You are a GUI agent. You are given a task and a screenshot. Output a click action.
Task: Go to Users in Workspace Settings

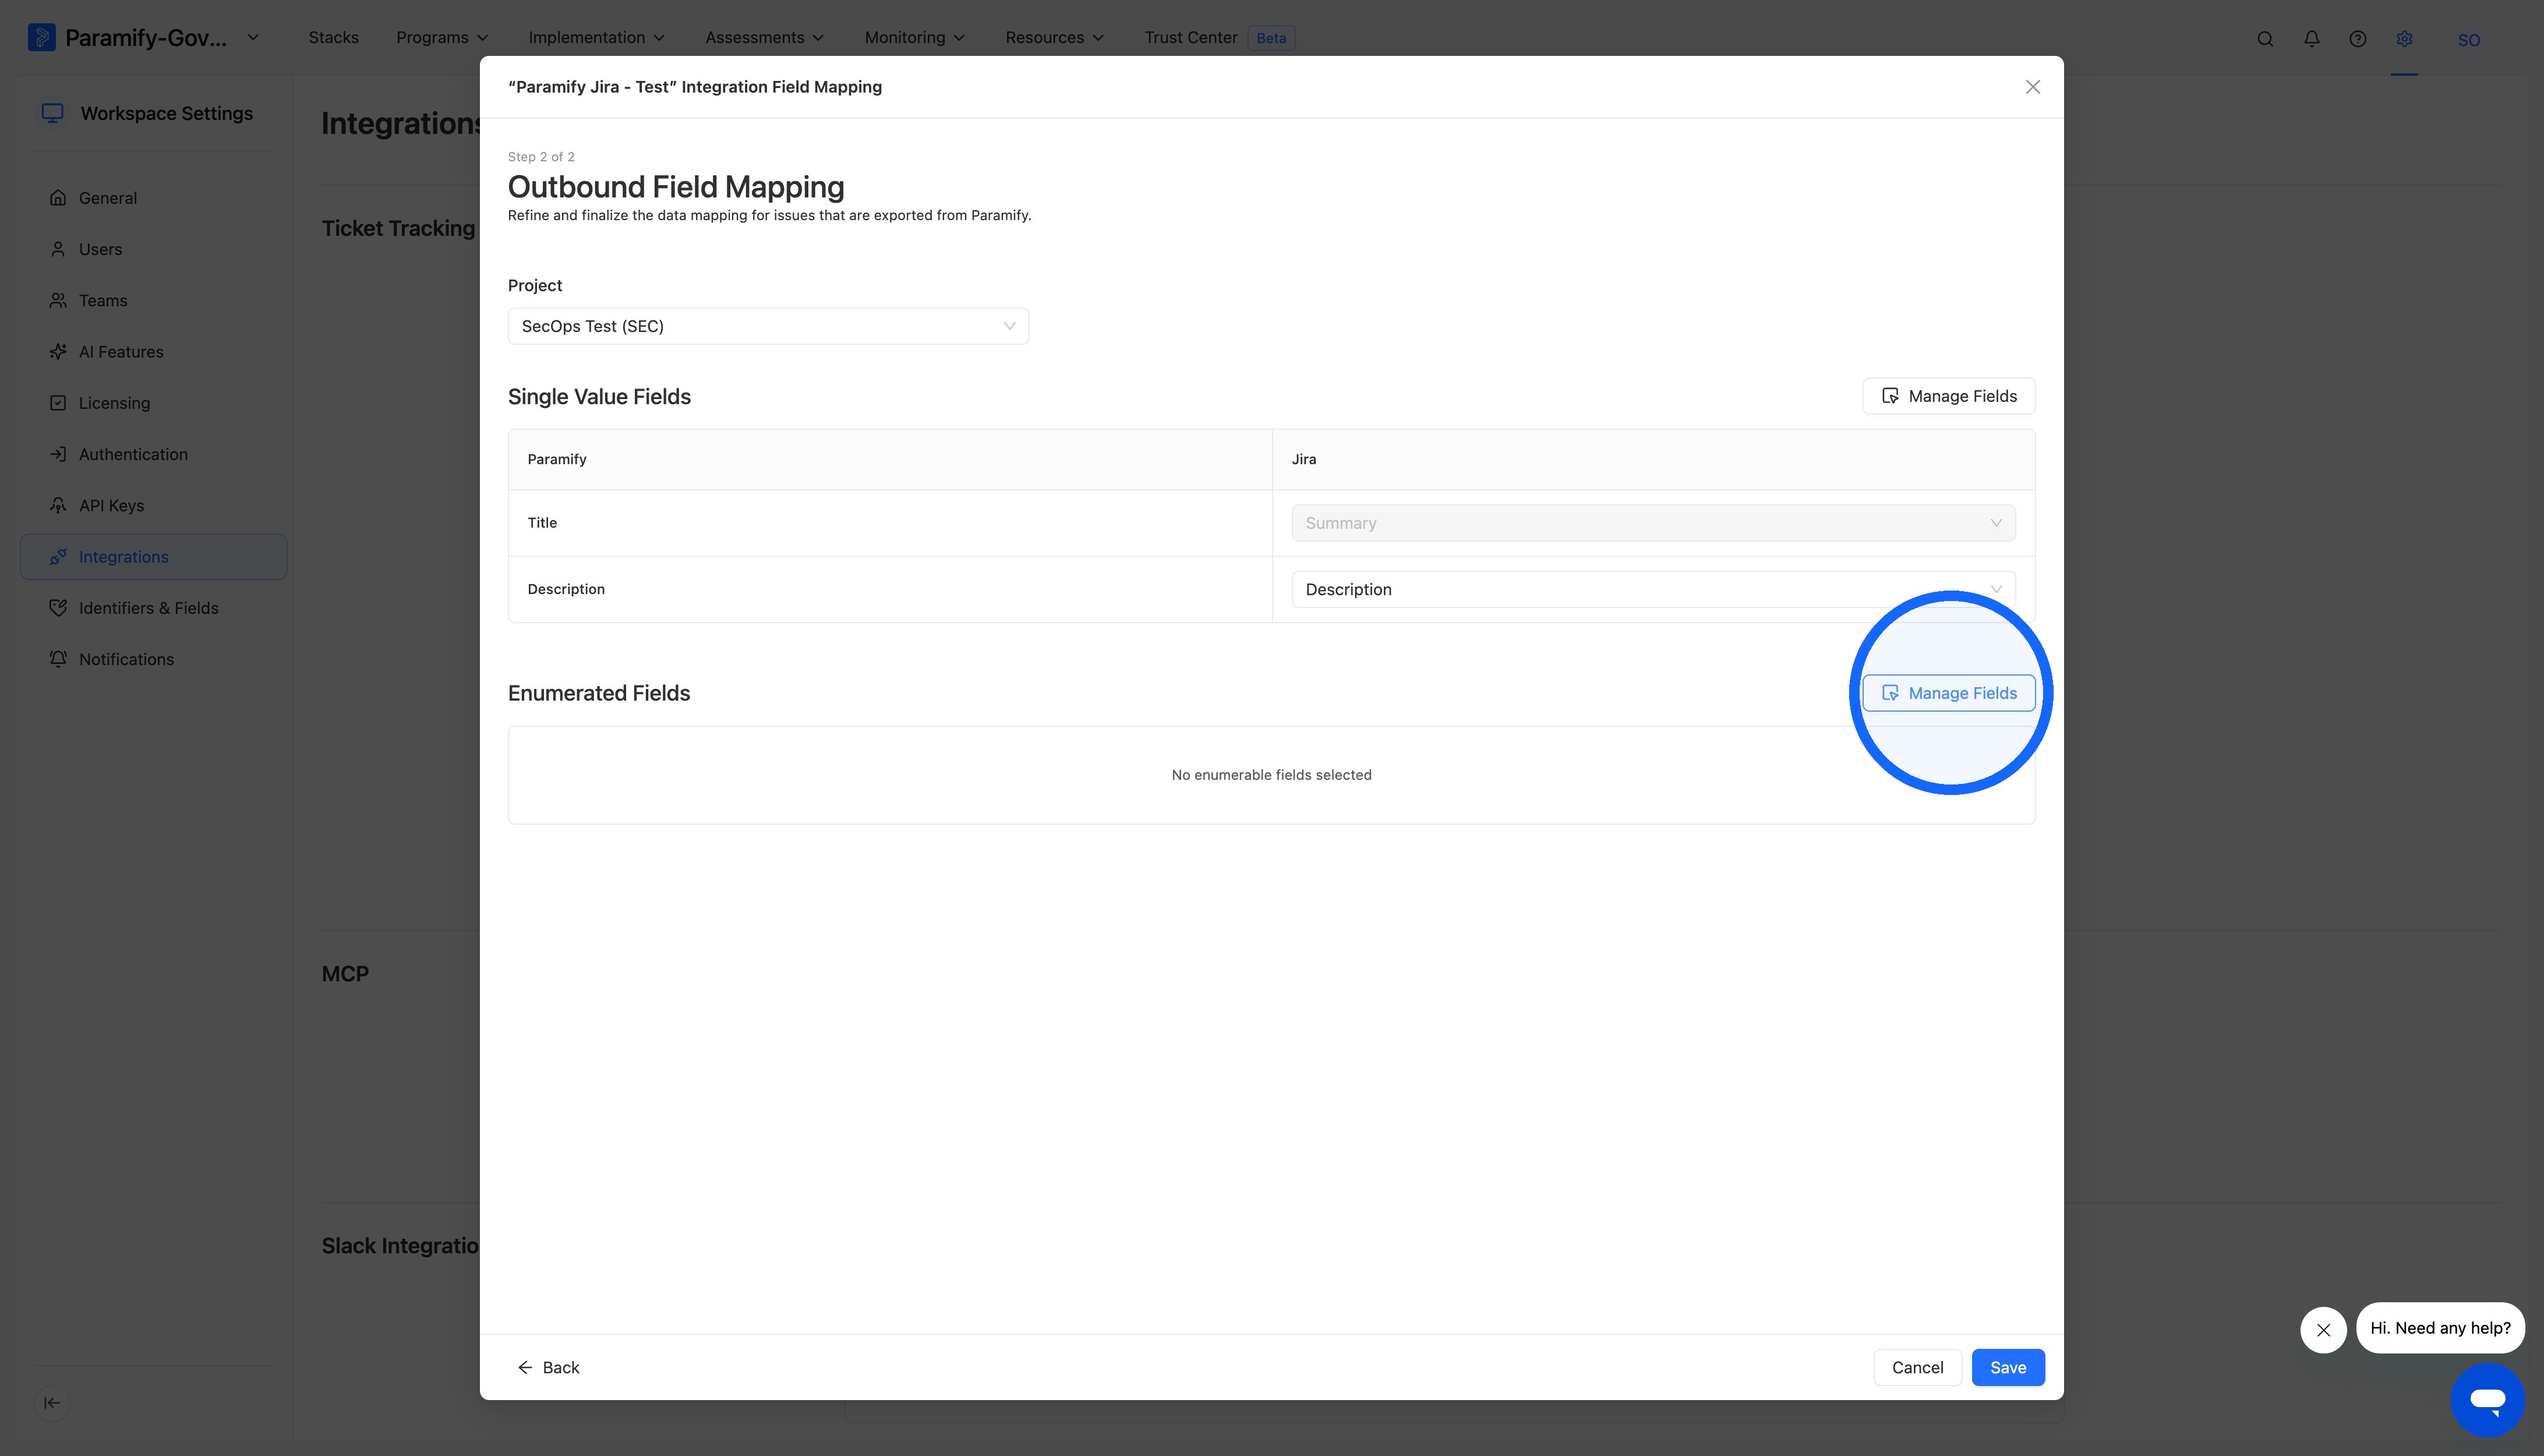click(x=153, y=249)
